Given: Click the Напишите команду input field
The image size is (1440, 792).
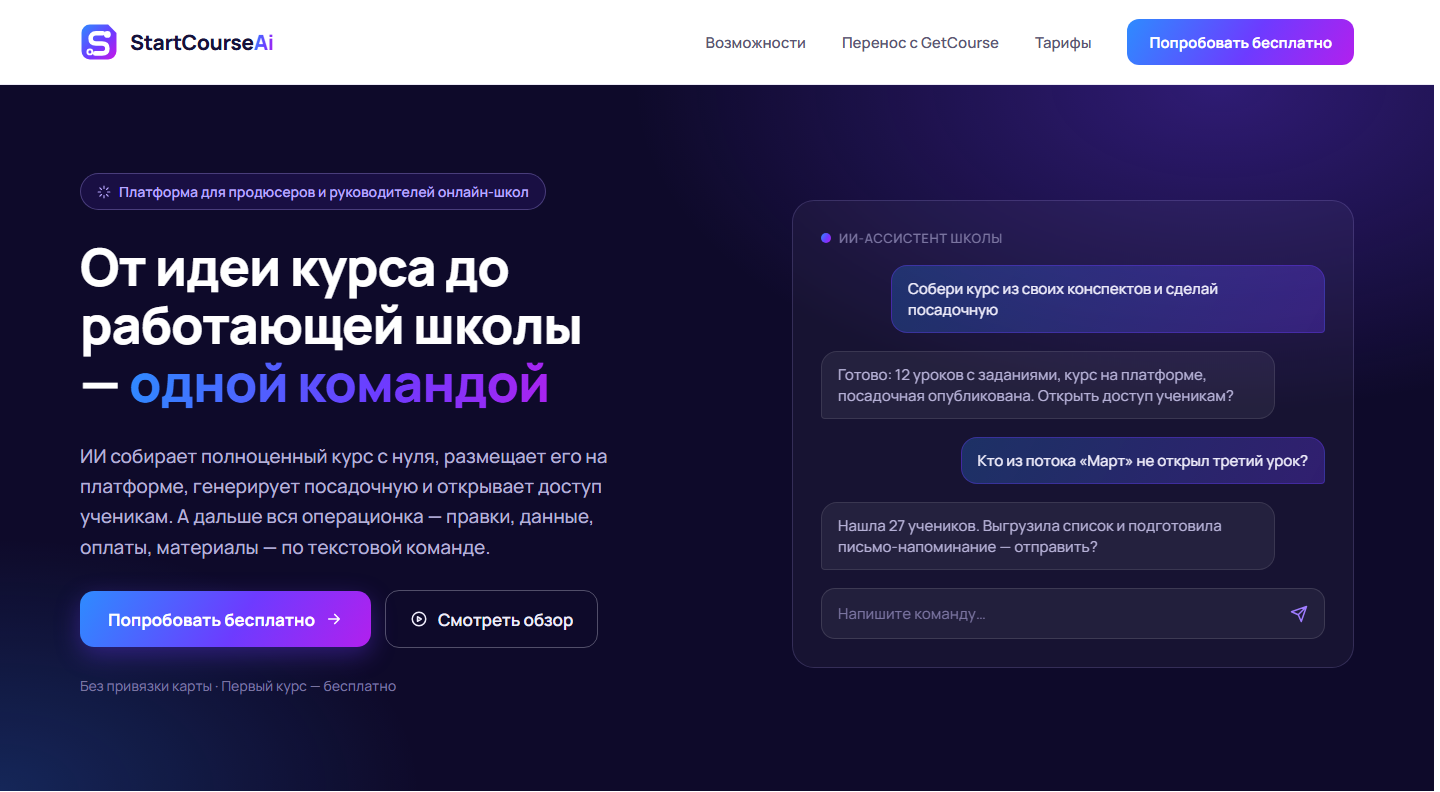Looking at the screenshot, I should (1072, 613).
